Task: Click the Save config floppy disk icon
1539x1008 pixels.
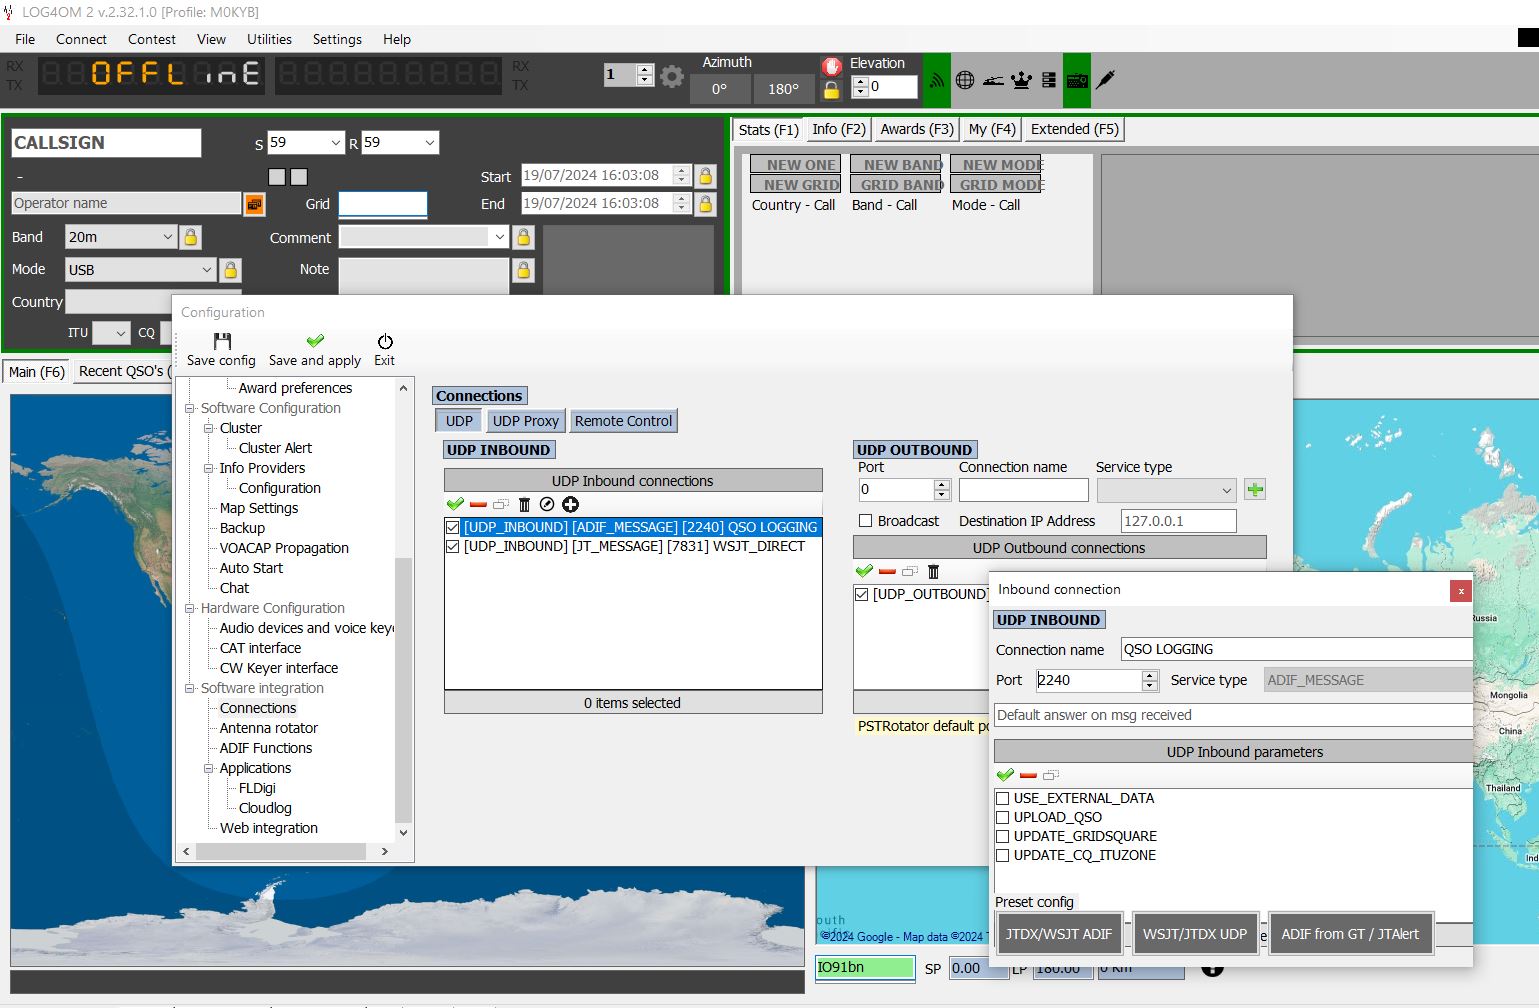Action: point(222,341)
